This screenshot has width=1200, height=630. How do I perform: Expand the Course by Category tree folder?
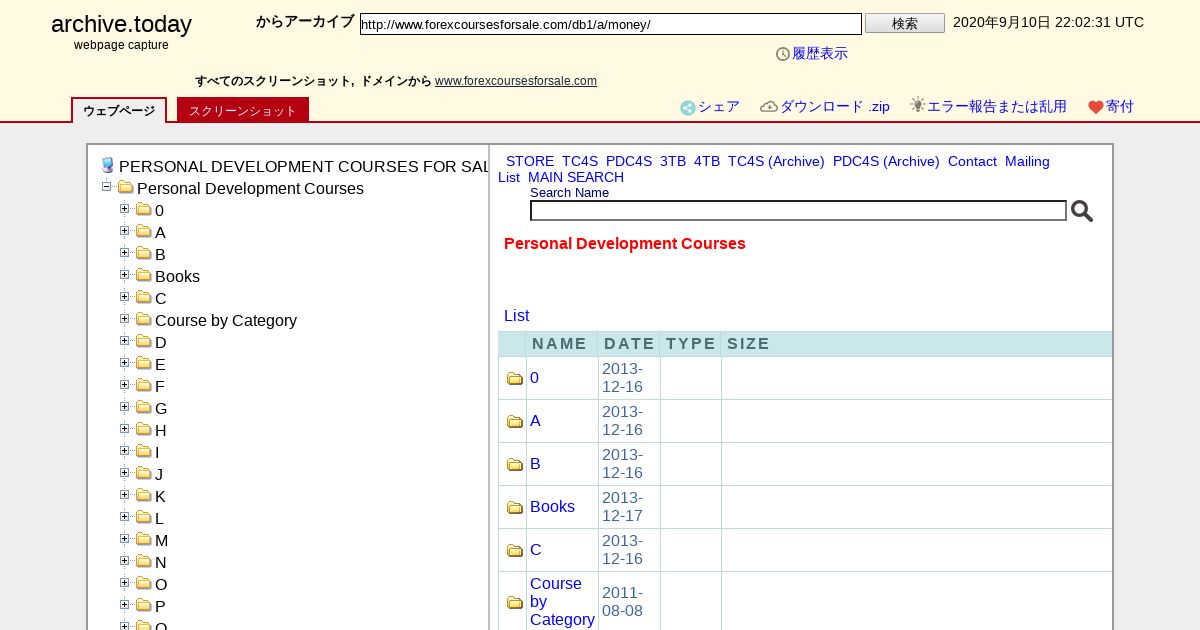125,319
